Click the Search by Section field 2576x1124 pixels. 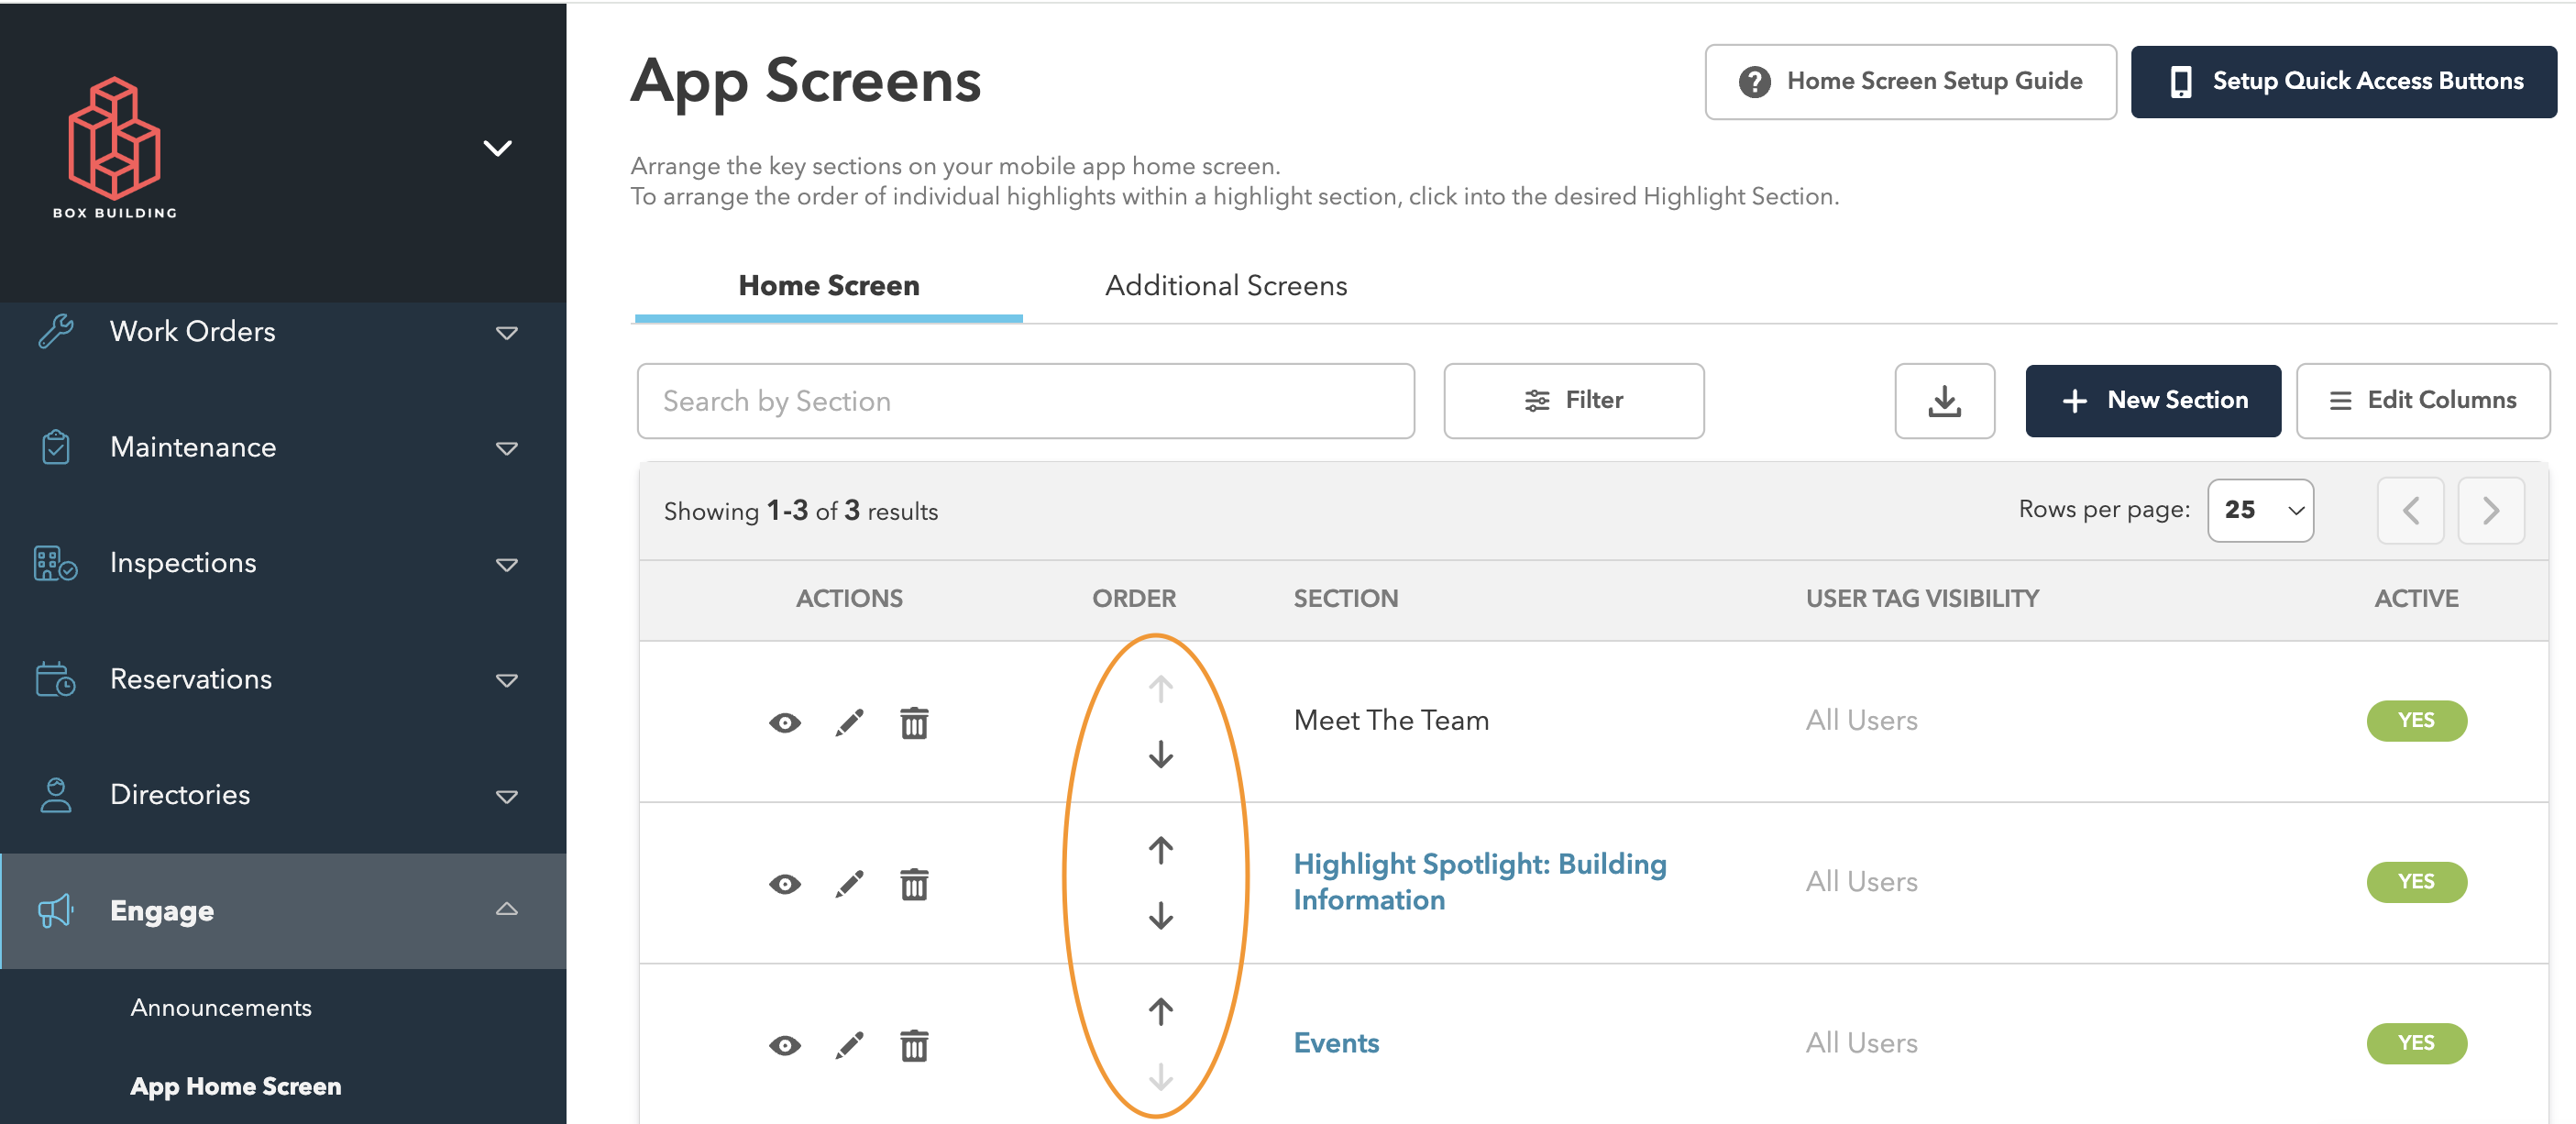coord(1026,401)
